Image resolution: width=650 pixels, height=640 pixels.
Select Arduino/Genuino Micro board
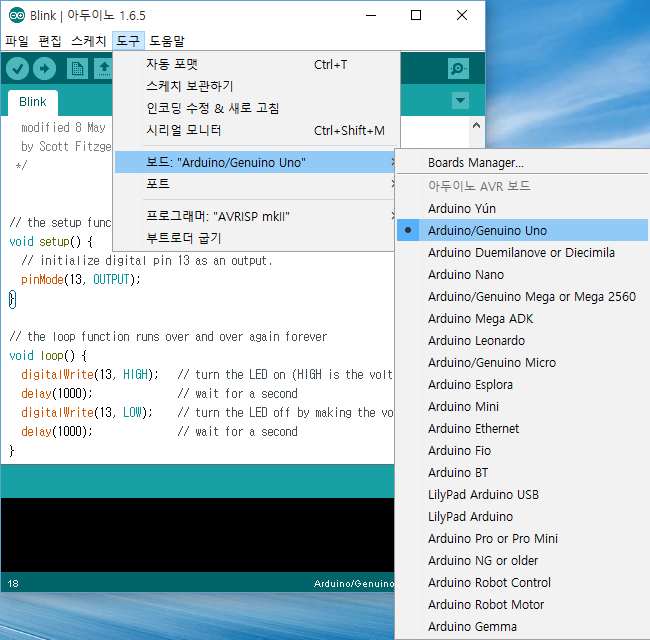(522, 362)
